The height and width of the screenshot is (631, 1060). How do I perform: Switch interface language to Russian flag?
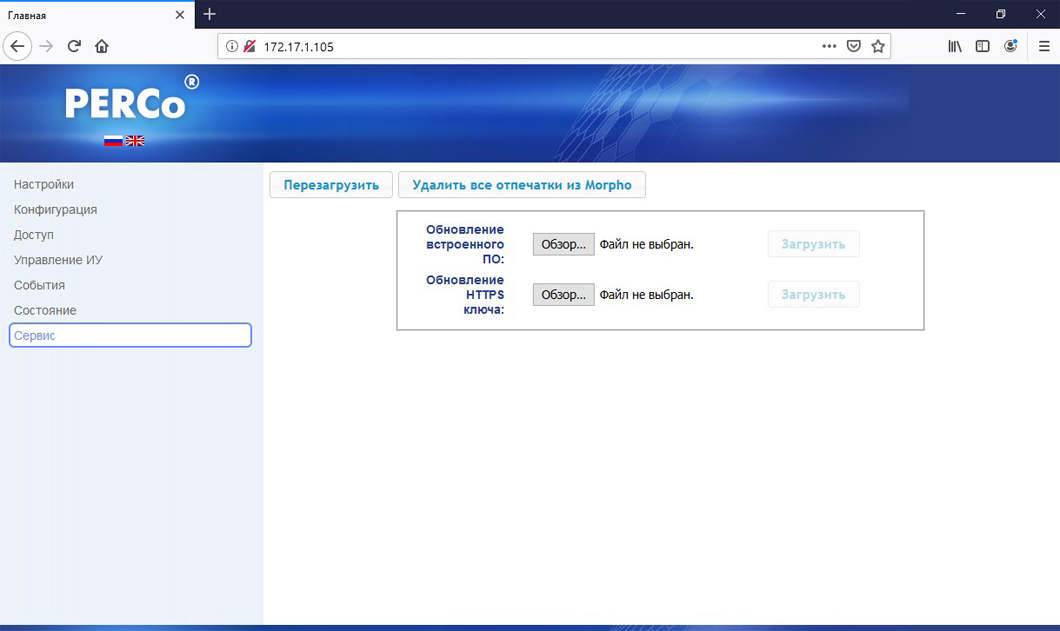click(x=113, y=141)
